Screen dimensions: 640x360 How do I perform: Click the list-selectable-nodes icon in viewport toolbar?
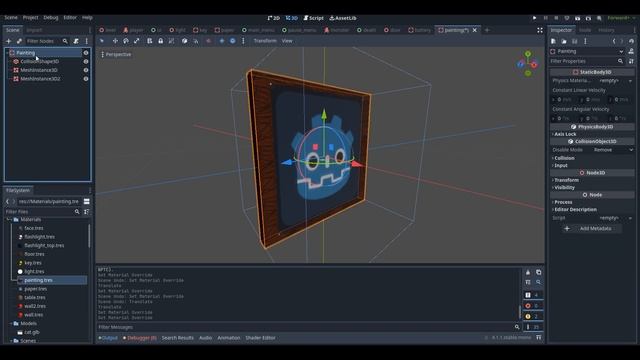click(x=150, y=41)
